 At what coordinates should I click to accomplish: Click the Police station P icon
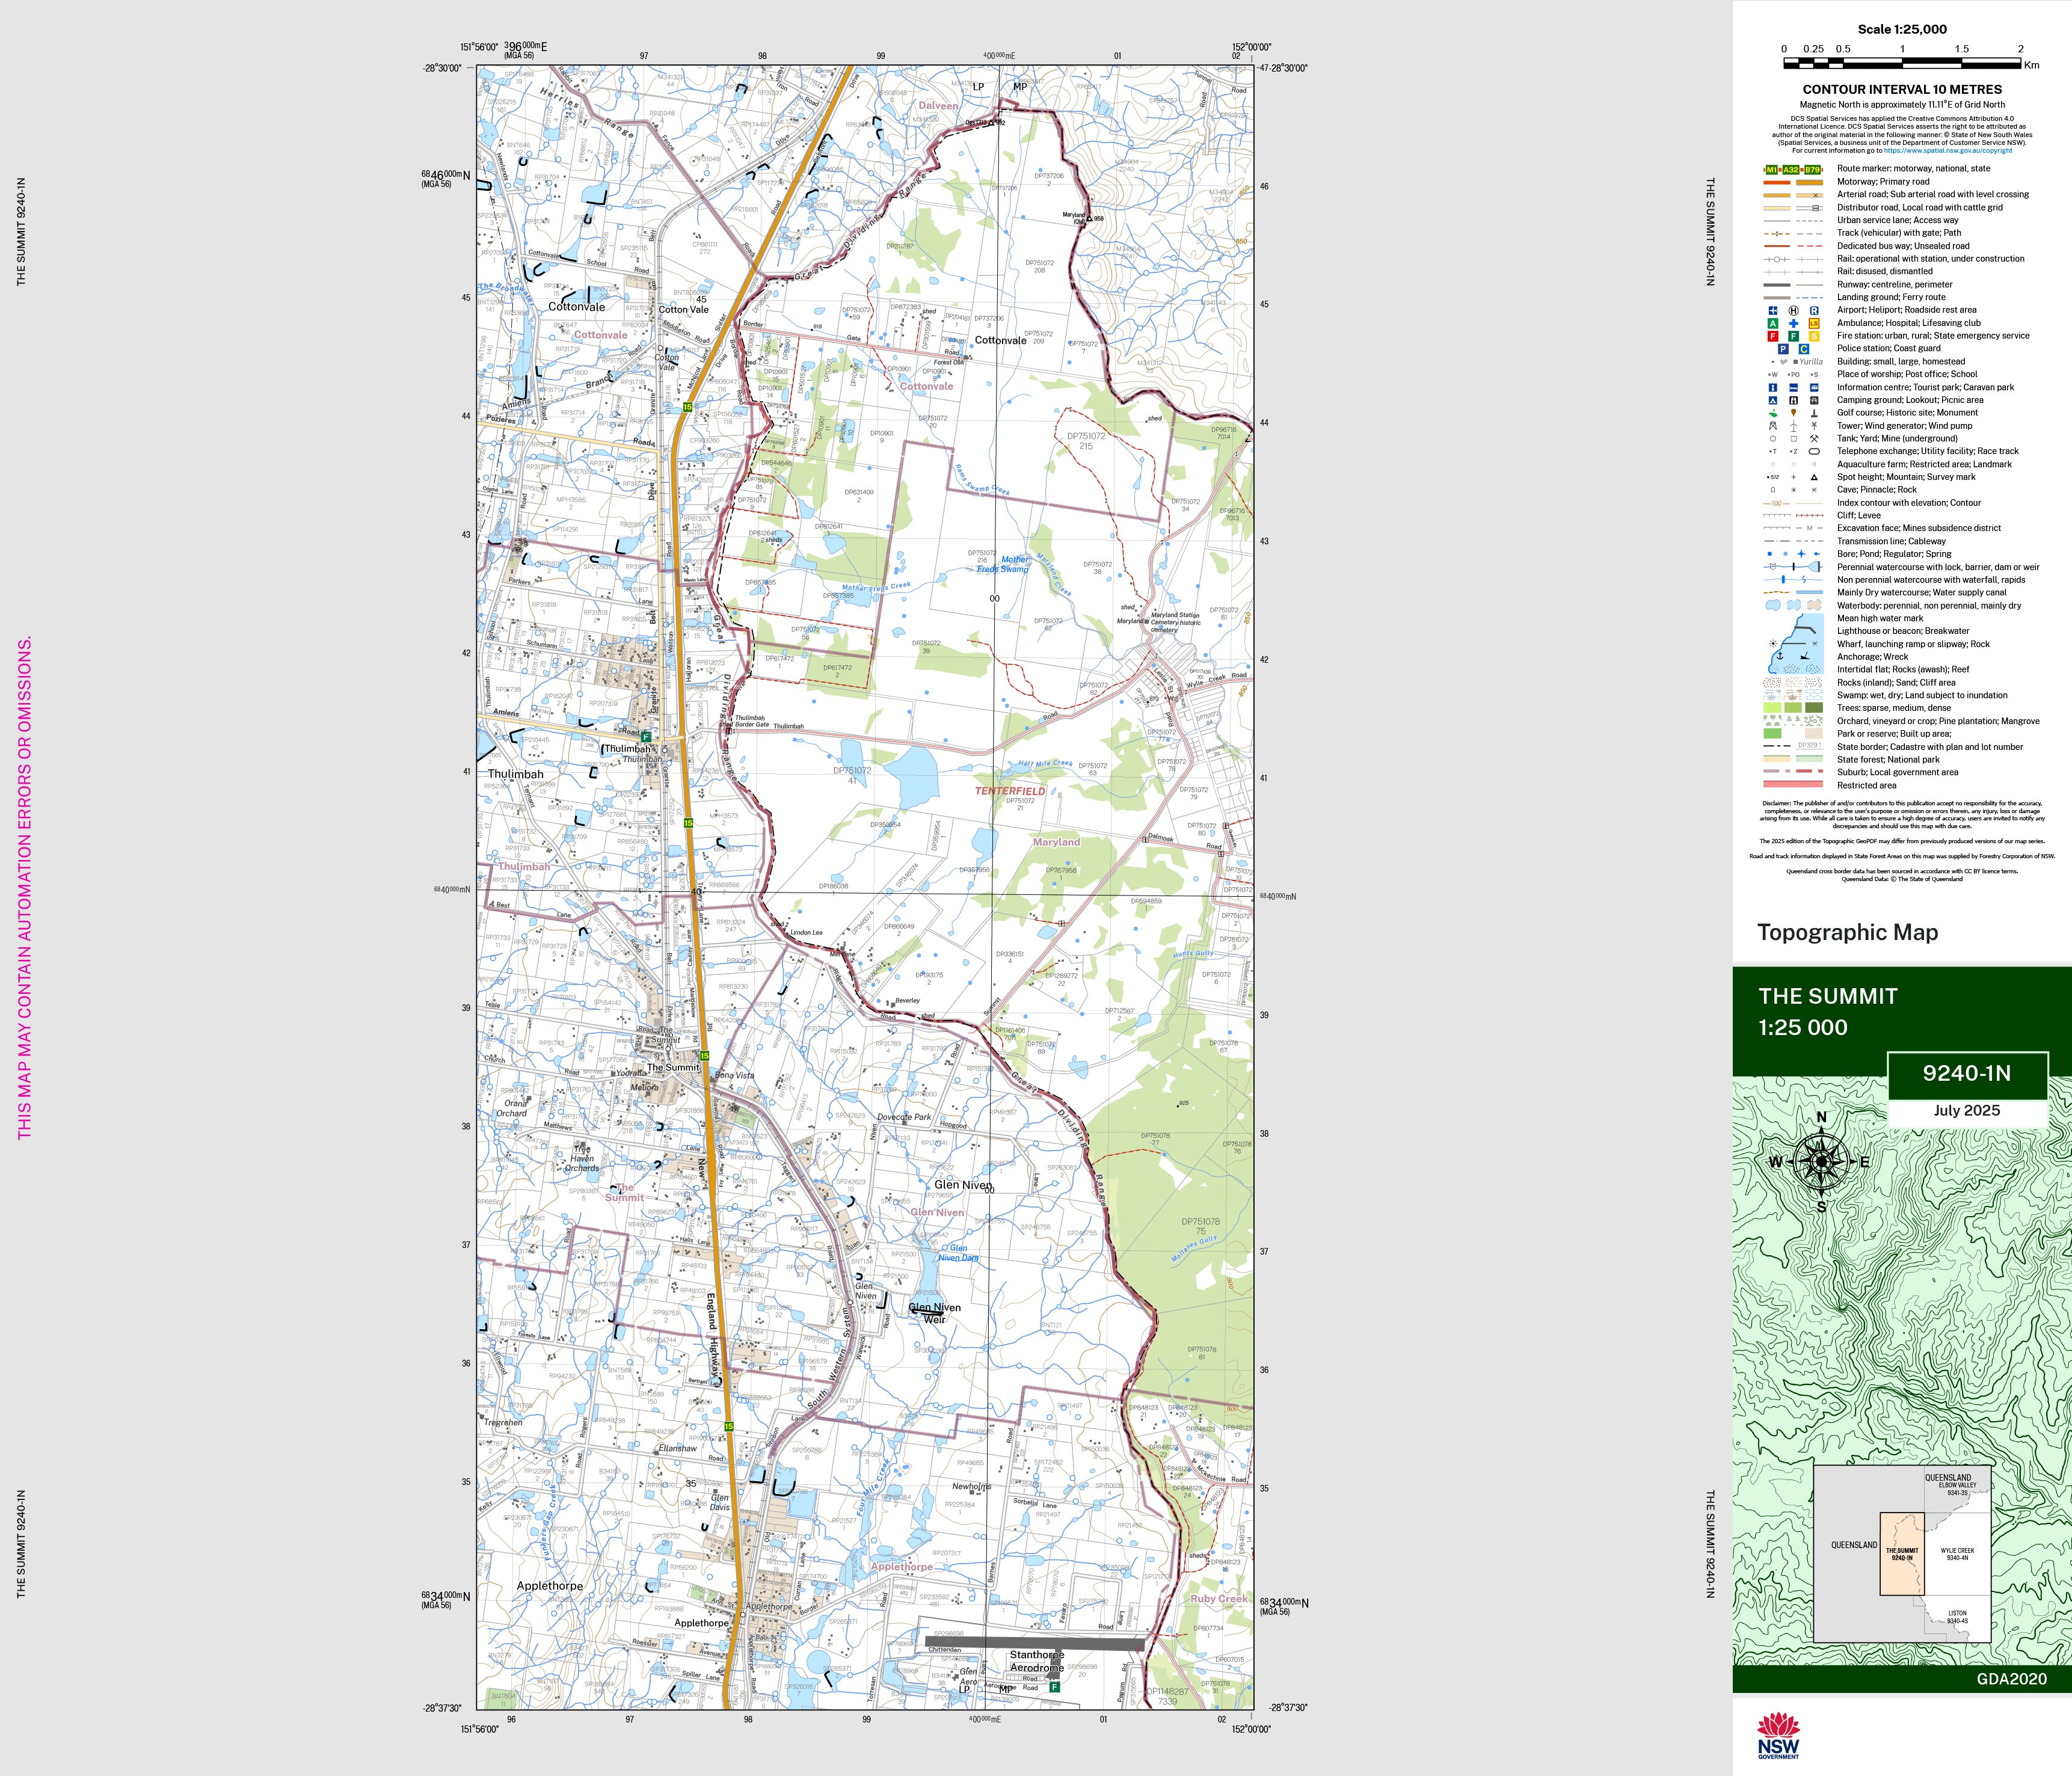point(1783,349)
